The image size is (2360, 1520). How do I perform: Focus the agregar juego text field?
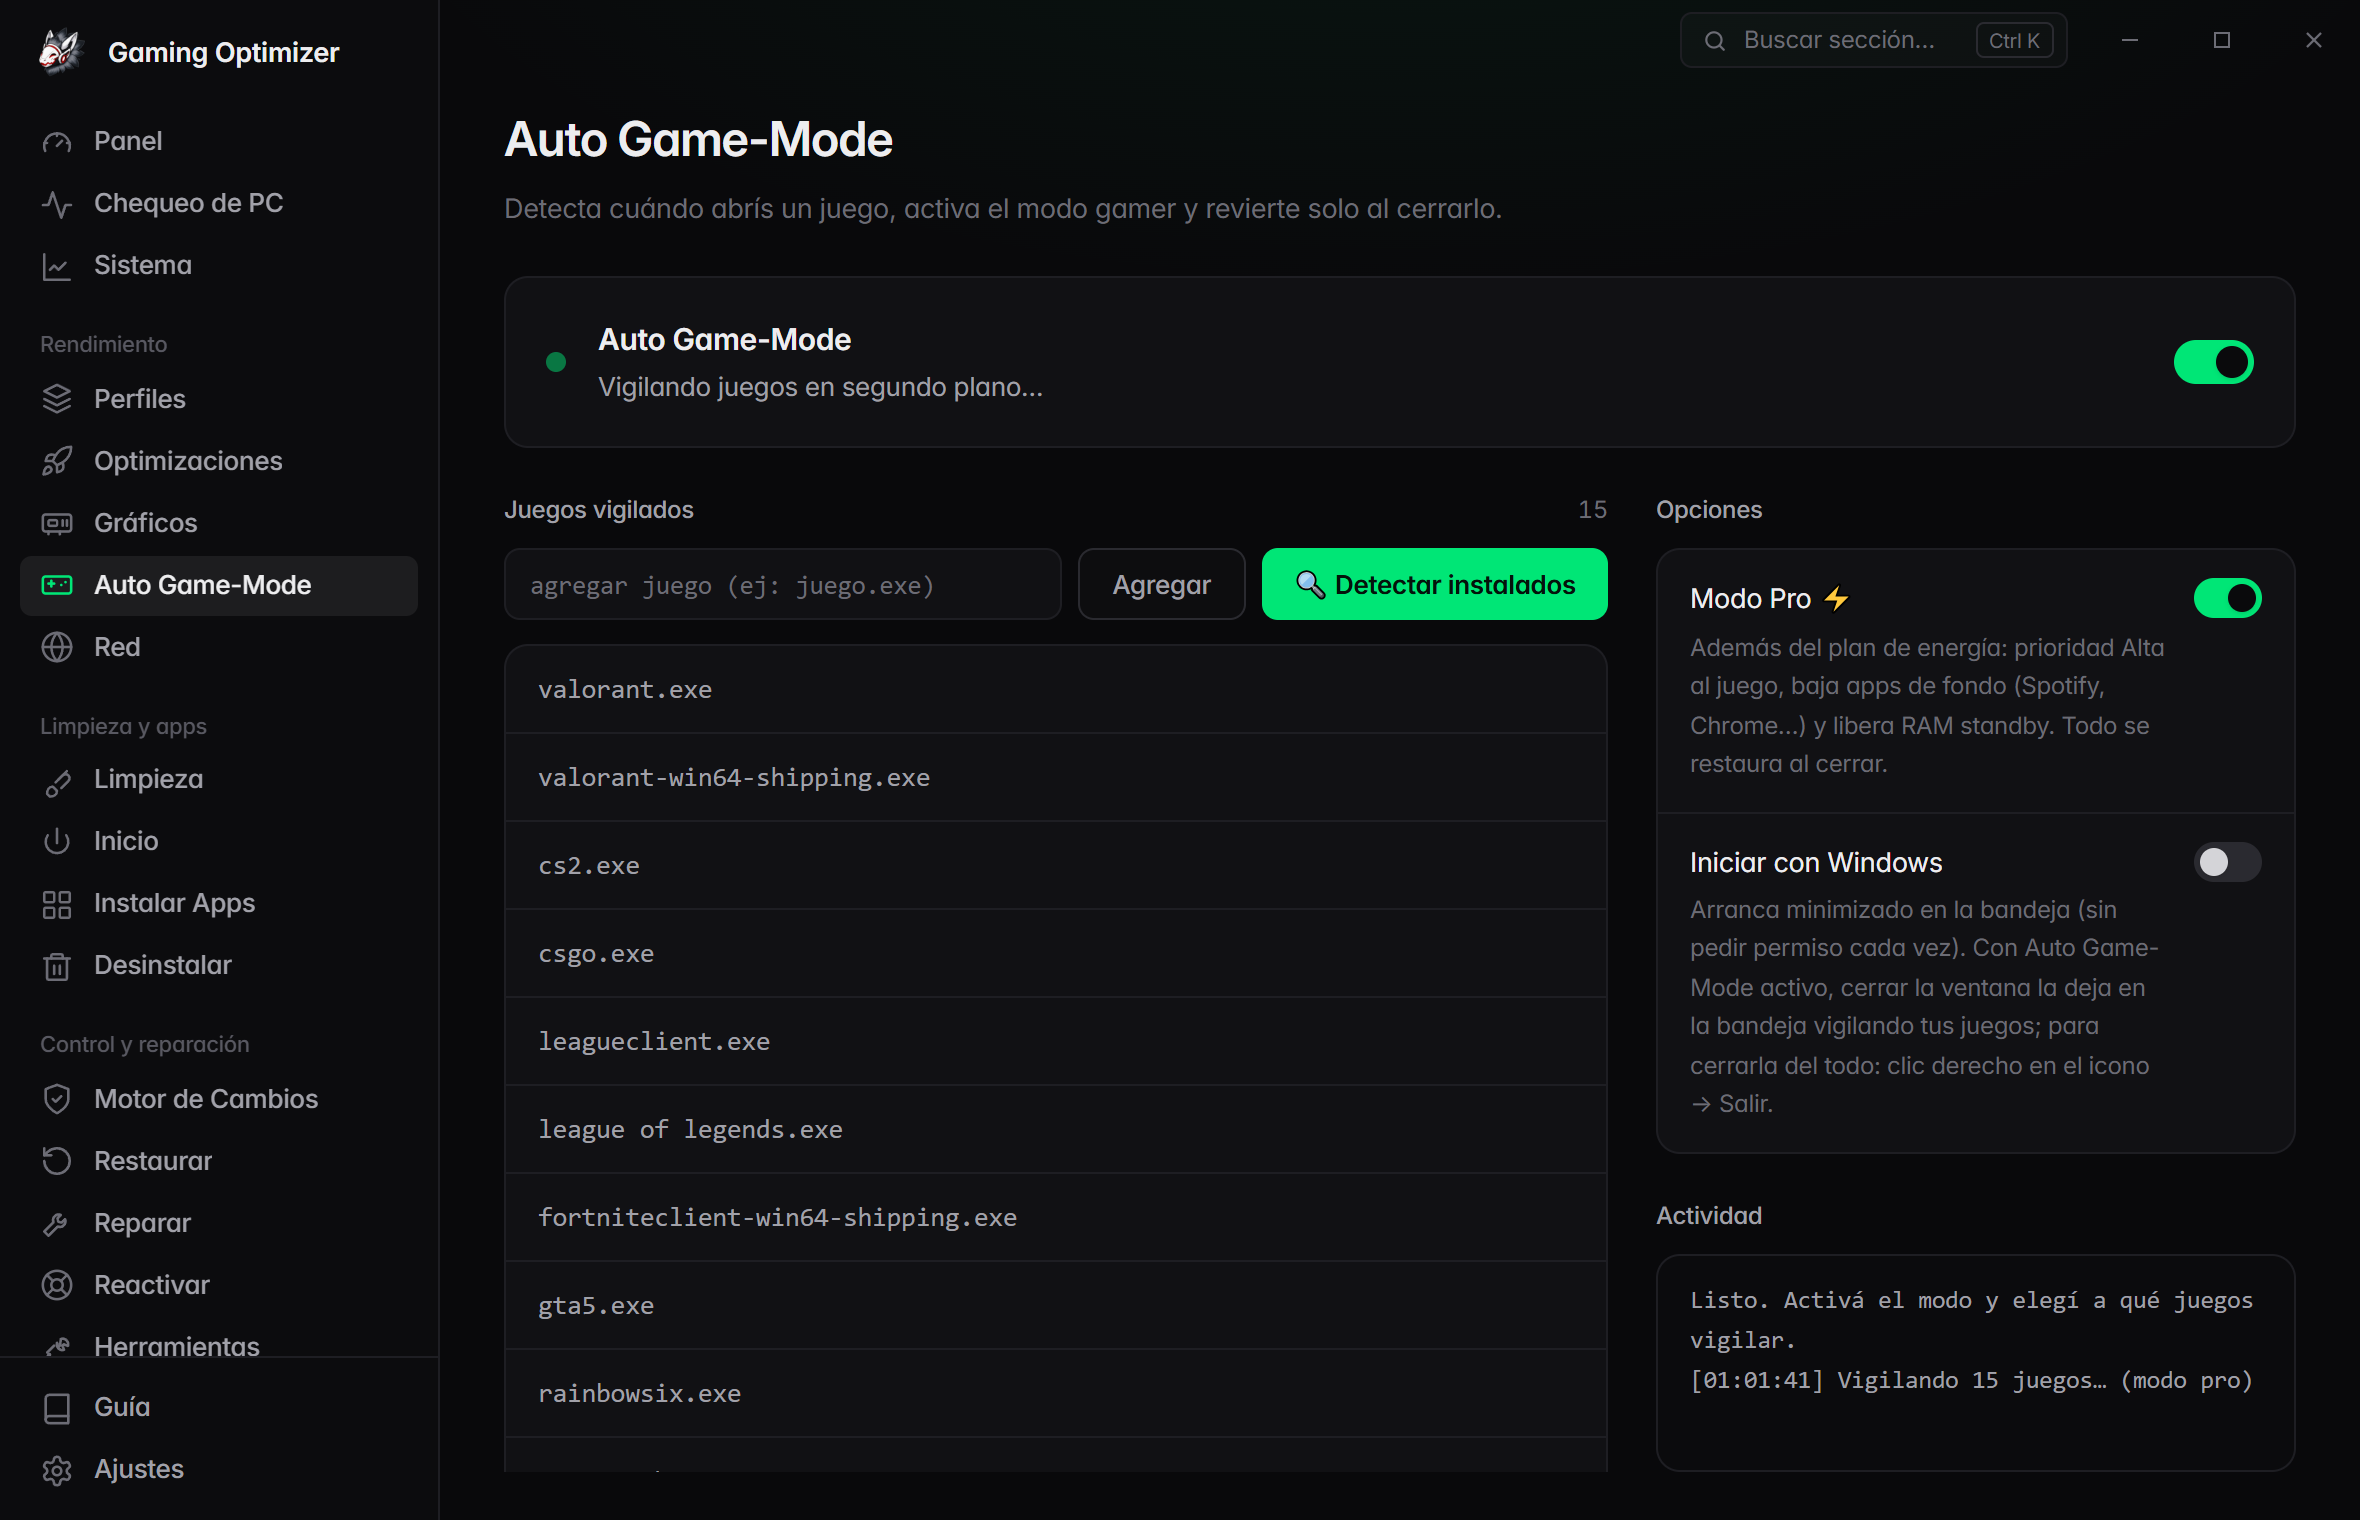(x=782, y=584)
